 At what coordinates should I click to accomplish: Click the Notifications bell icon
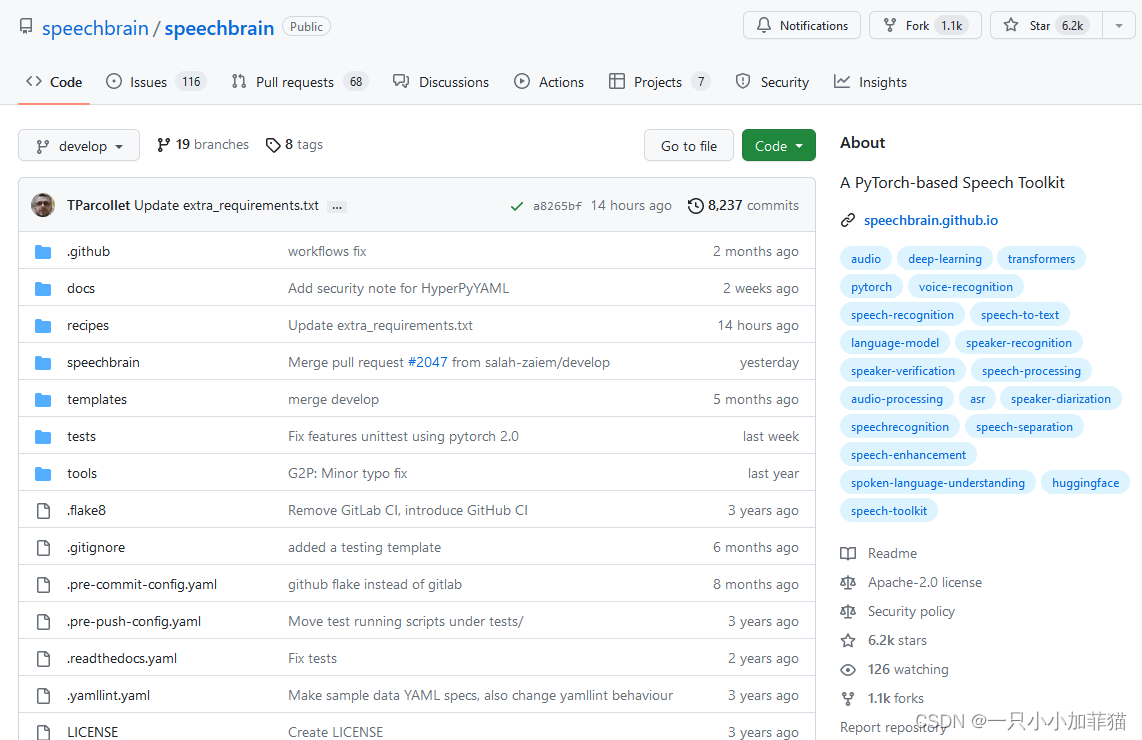pos(761,25)
